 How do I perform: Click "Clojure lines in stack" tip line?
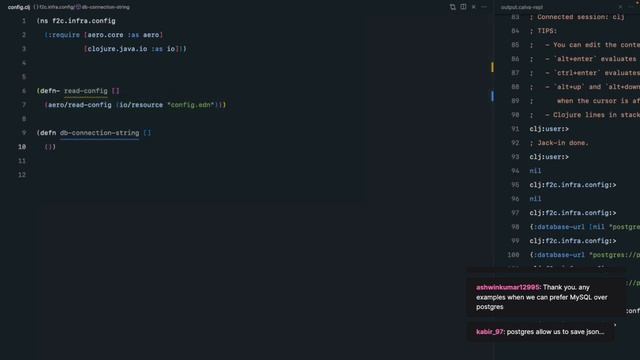coord(584,115)
